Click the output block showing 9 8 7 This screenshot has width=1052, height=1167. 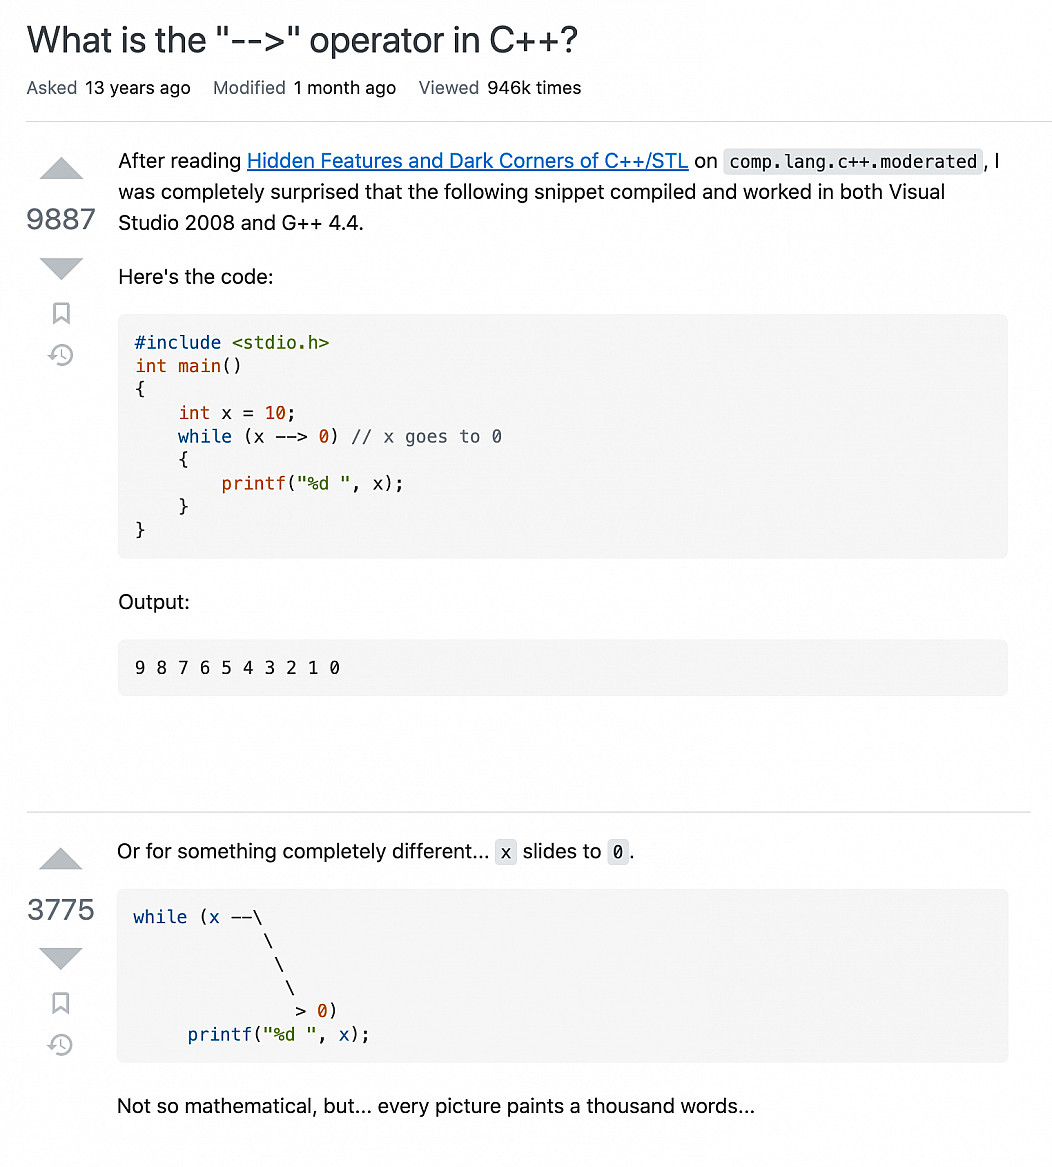562,668
